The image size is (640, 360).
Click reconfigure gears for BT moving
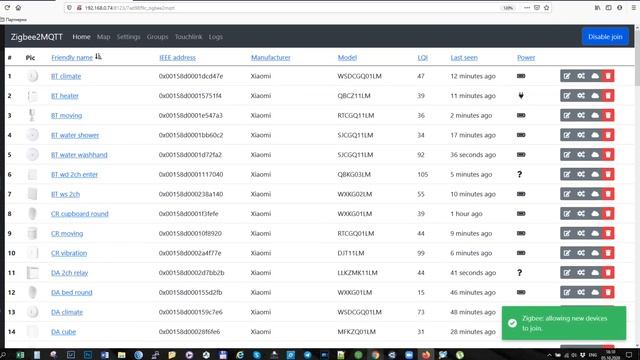click(x=581, y=115)
